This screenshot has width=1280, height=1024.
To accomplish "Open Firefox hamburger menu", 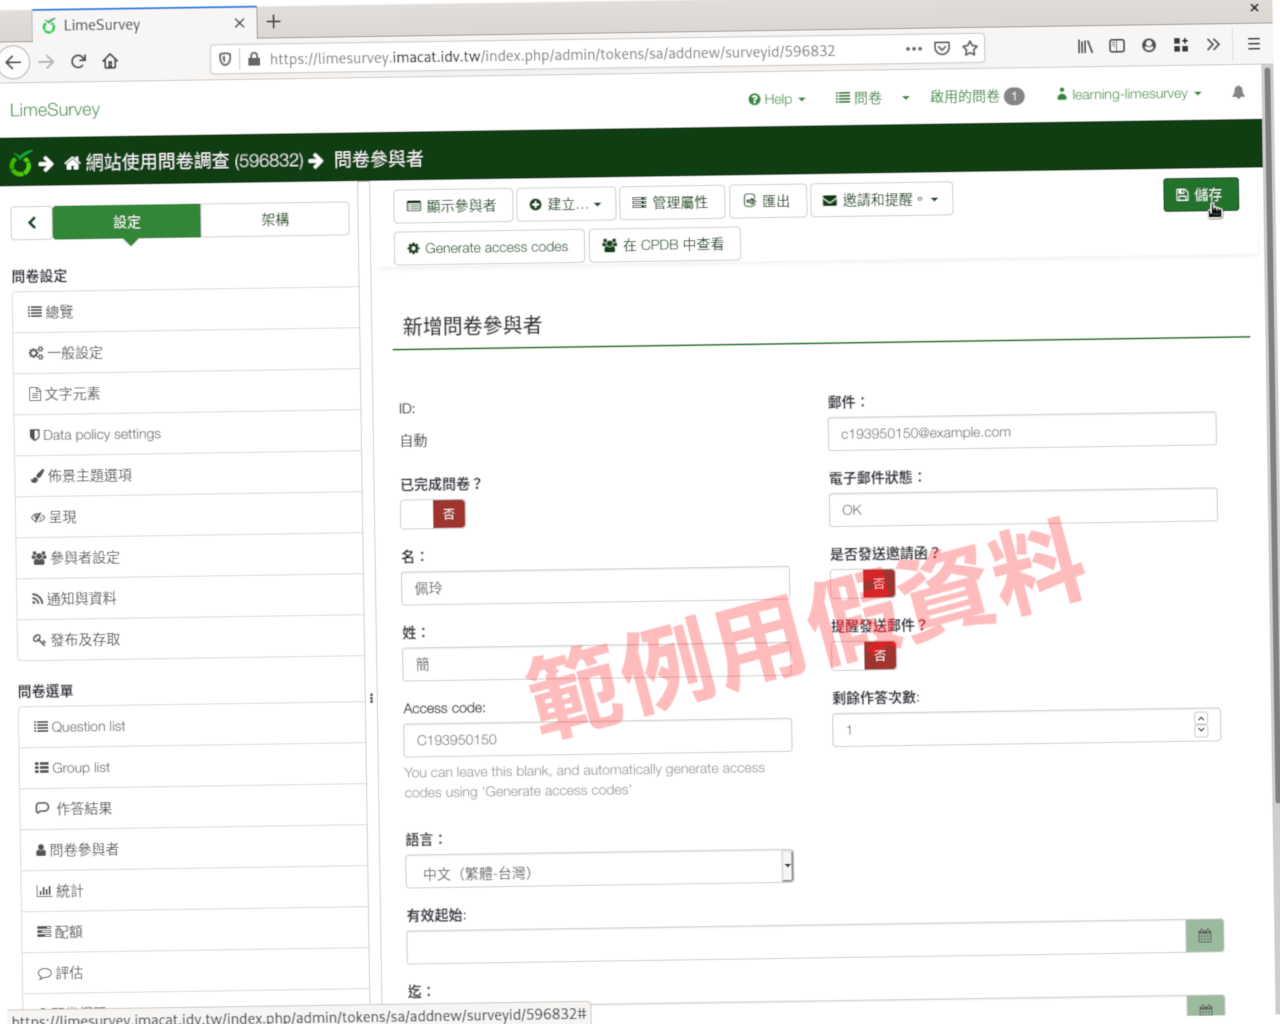I will pyautogui.click(x=1253, y=44).
